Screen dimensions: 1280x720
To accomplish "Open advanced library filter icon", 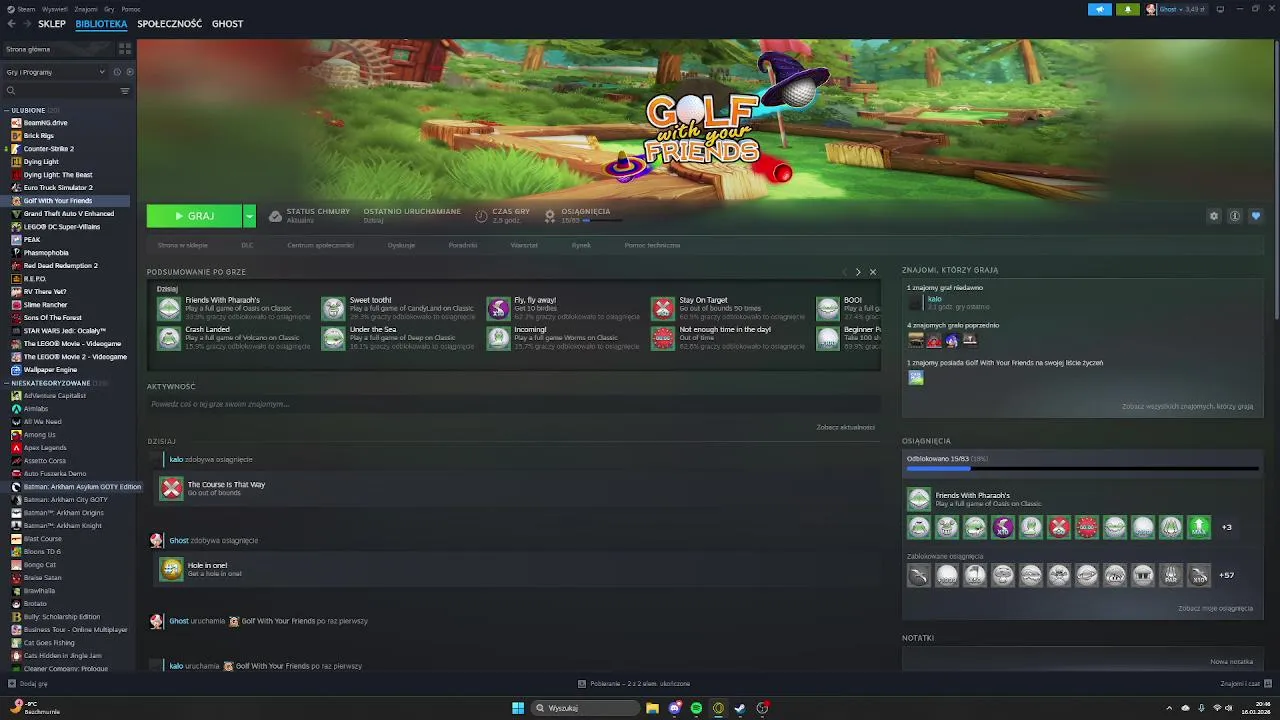I will pyautogui.click(x=125, y=91).
